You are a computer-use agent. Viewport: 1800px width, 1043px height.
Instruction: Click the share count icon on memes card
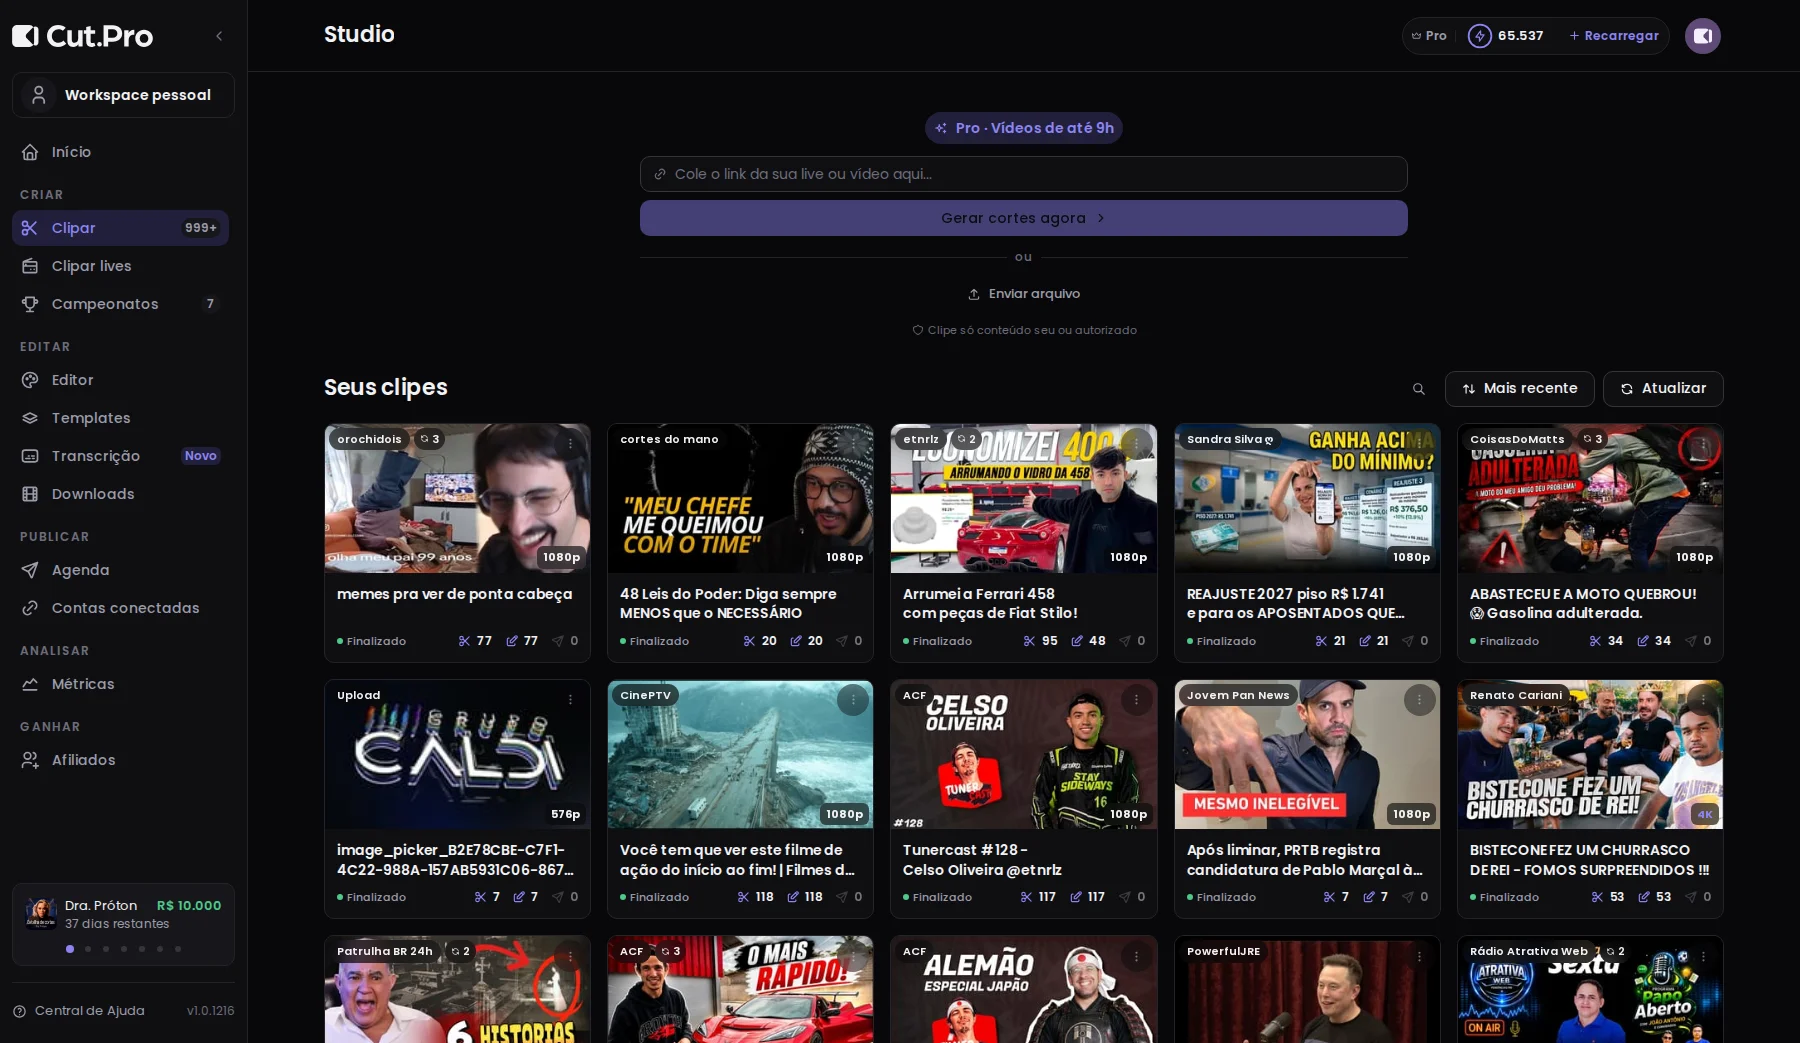(x=558, y=641)
